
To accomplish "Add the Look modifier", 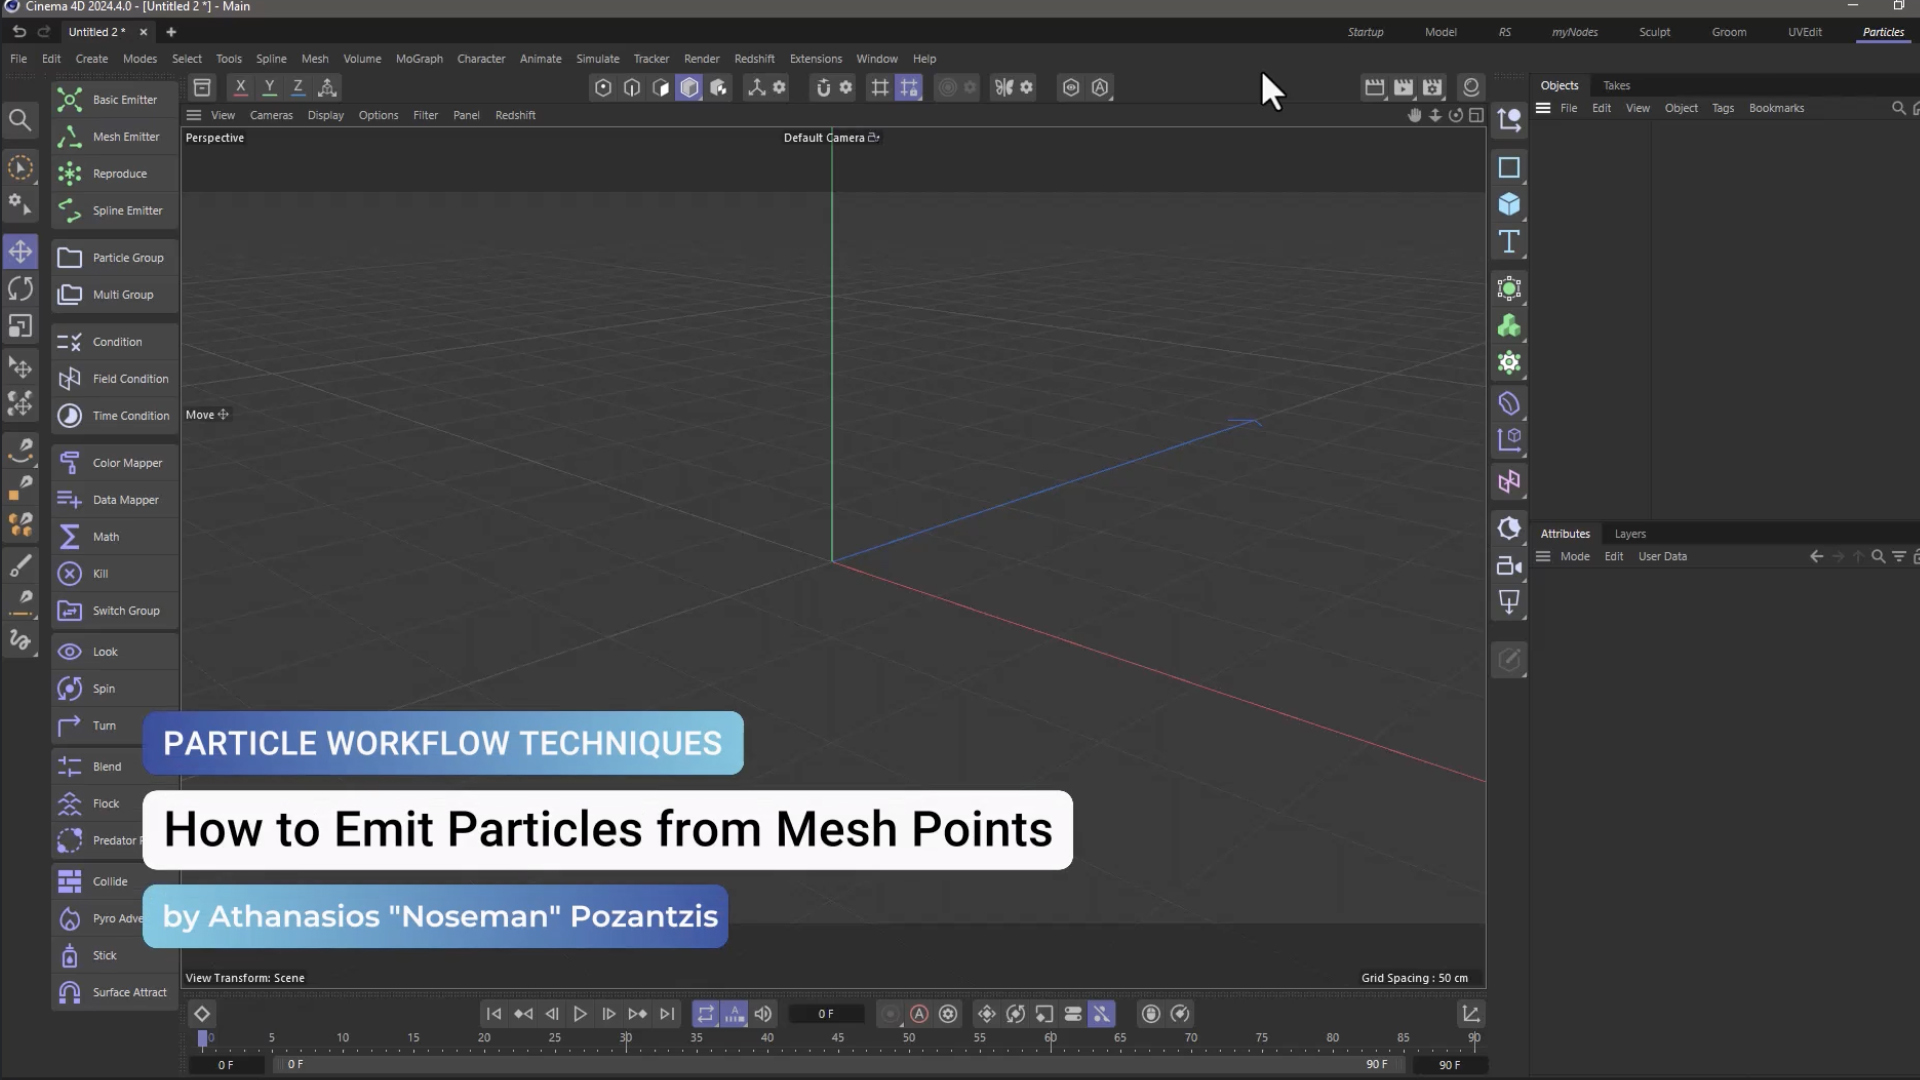I will click(x=115, y=652).
